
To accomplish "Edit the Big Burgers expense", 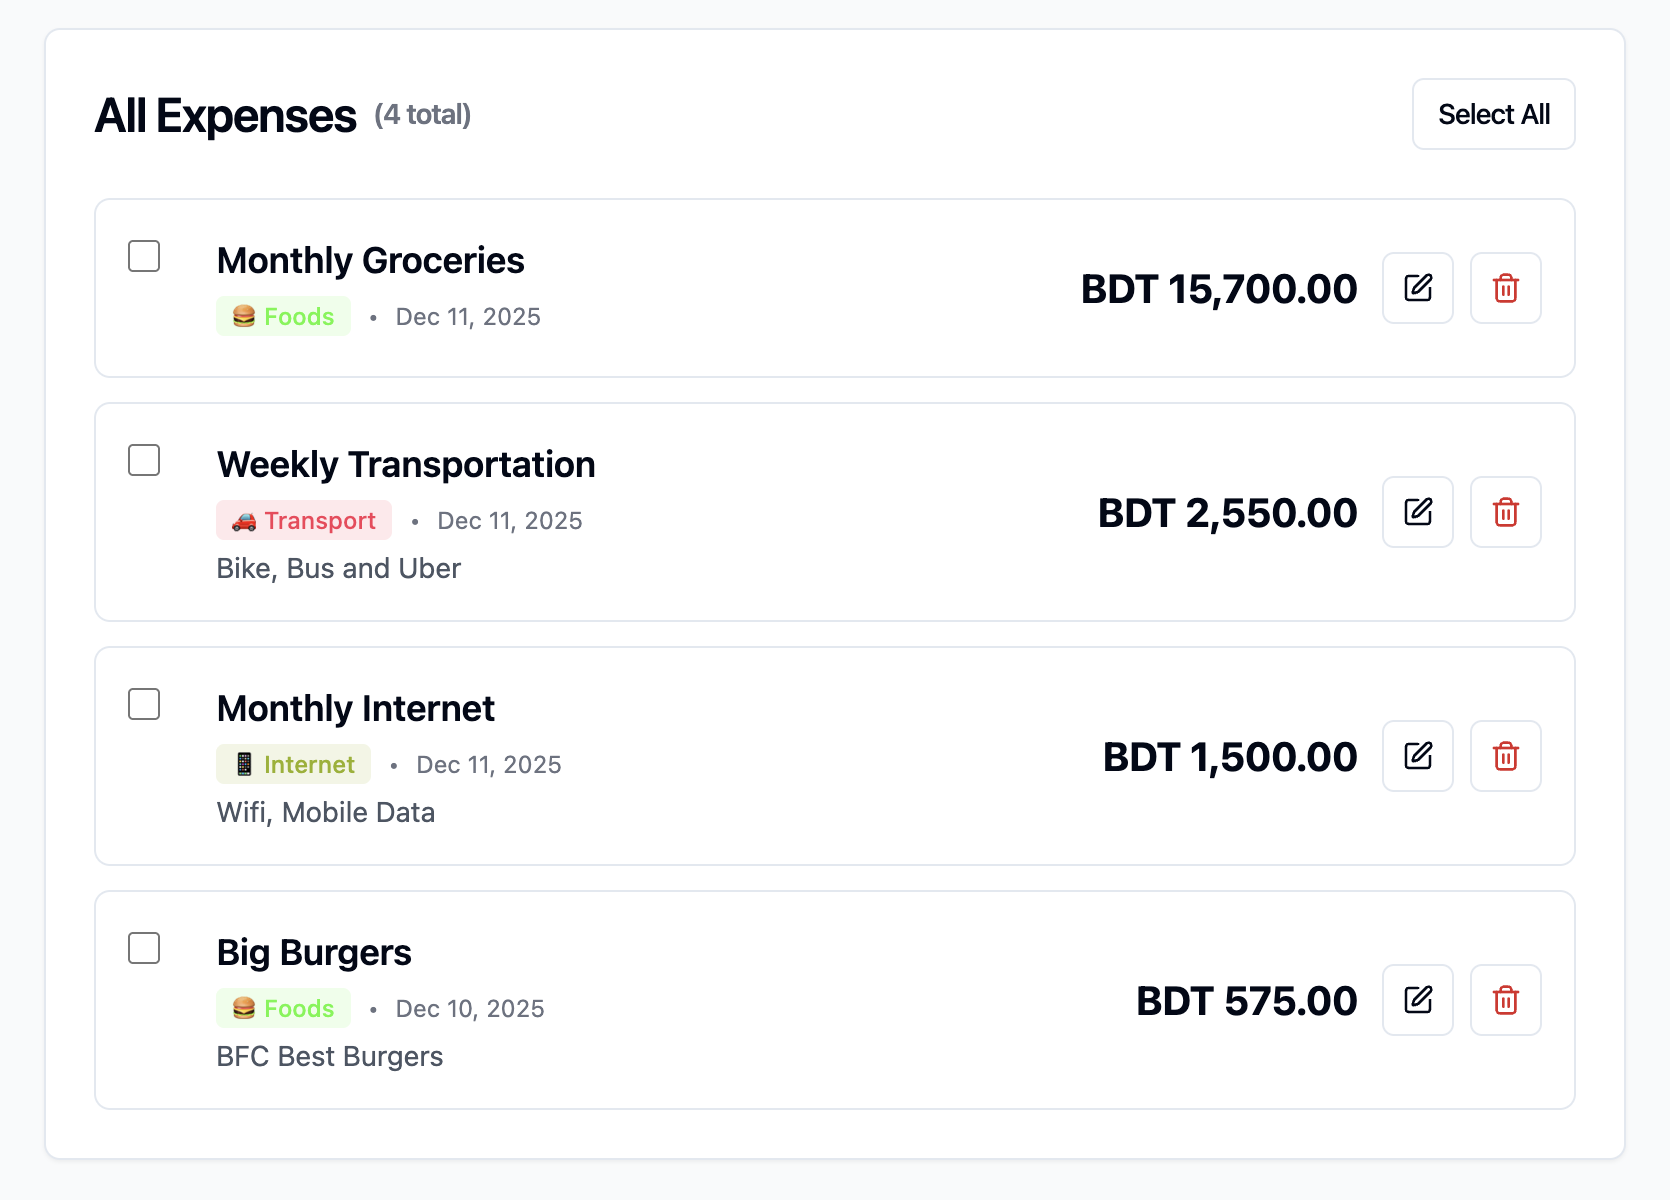I will tap(1417, 1000).
